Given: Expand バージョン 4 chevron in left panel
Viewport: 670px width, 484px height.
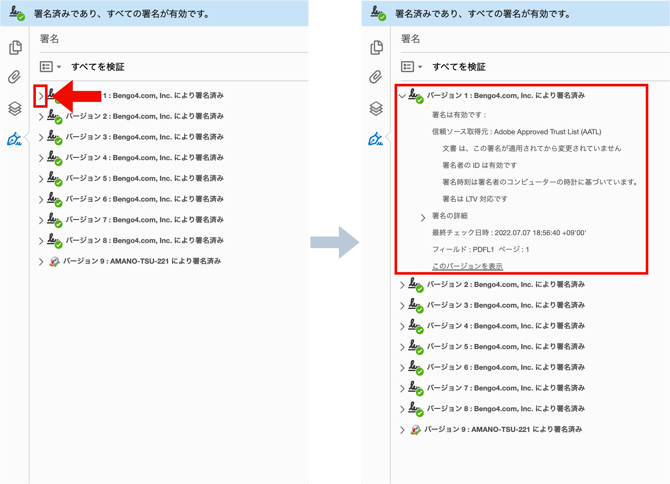Looking at the screenshot, I should pyautogui.click(x=41, y=158).
